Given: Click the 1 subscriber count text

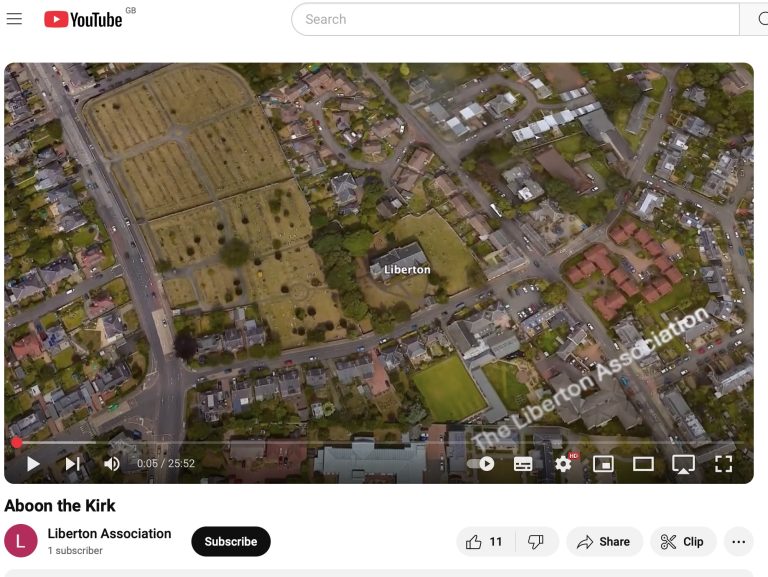Looking at the screenshot, I should 75,551.
